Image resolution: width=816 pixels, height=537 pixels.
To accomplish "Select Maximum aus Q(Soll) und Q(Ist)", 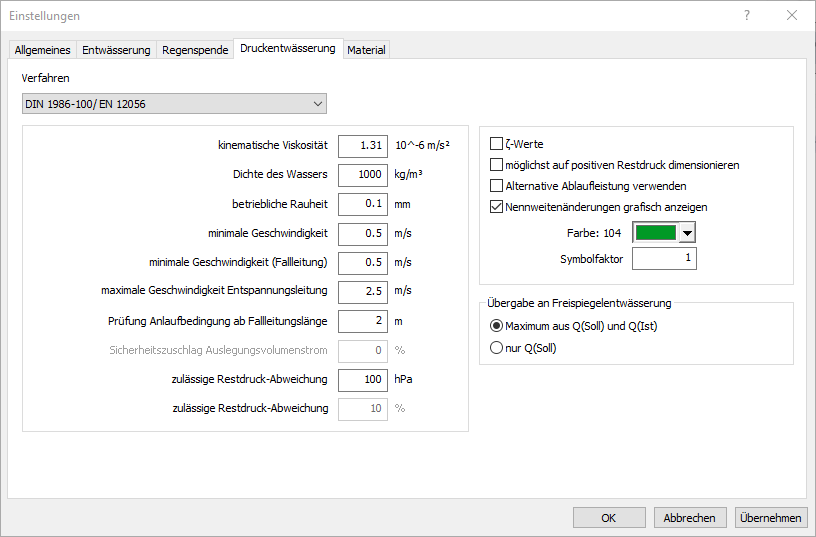I will tap(496, 326).
